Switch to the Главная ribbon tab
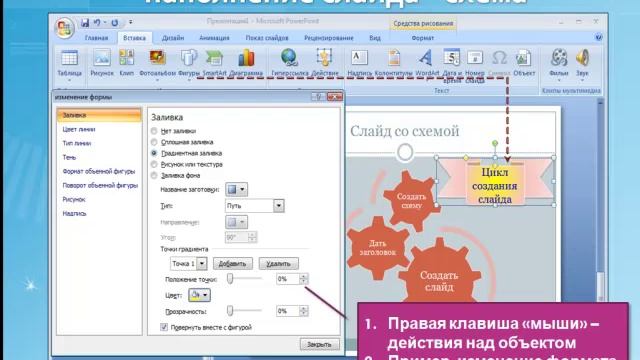Screen dimensions: 640x360 pos(96,38)
